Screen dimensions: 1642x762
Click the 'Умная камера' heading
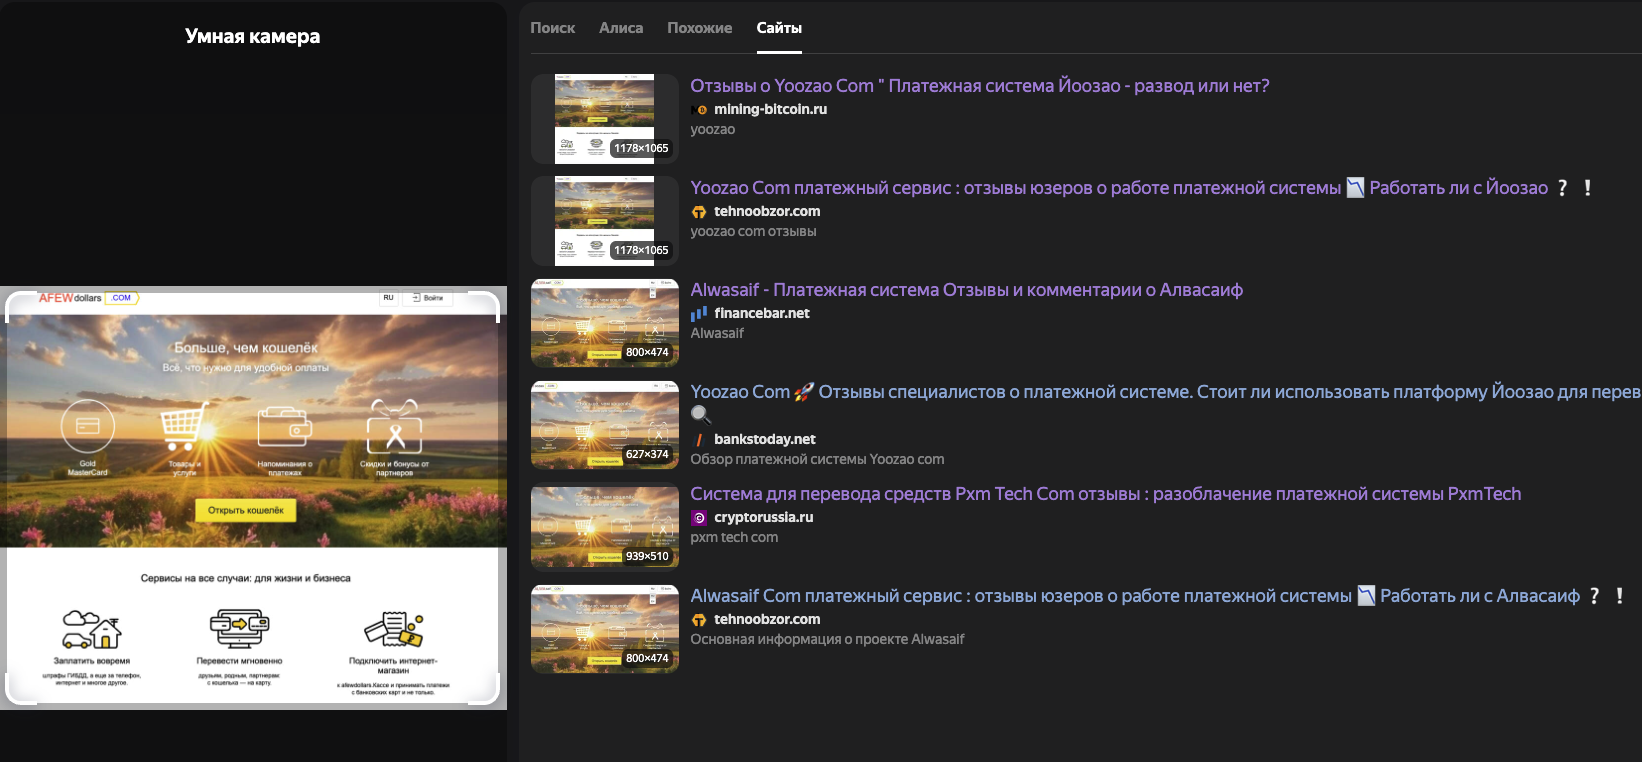[x=253, y=37]
